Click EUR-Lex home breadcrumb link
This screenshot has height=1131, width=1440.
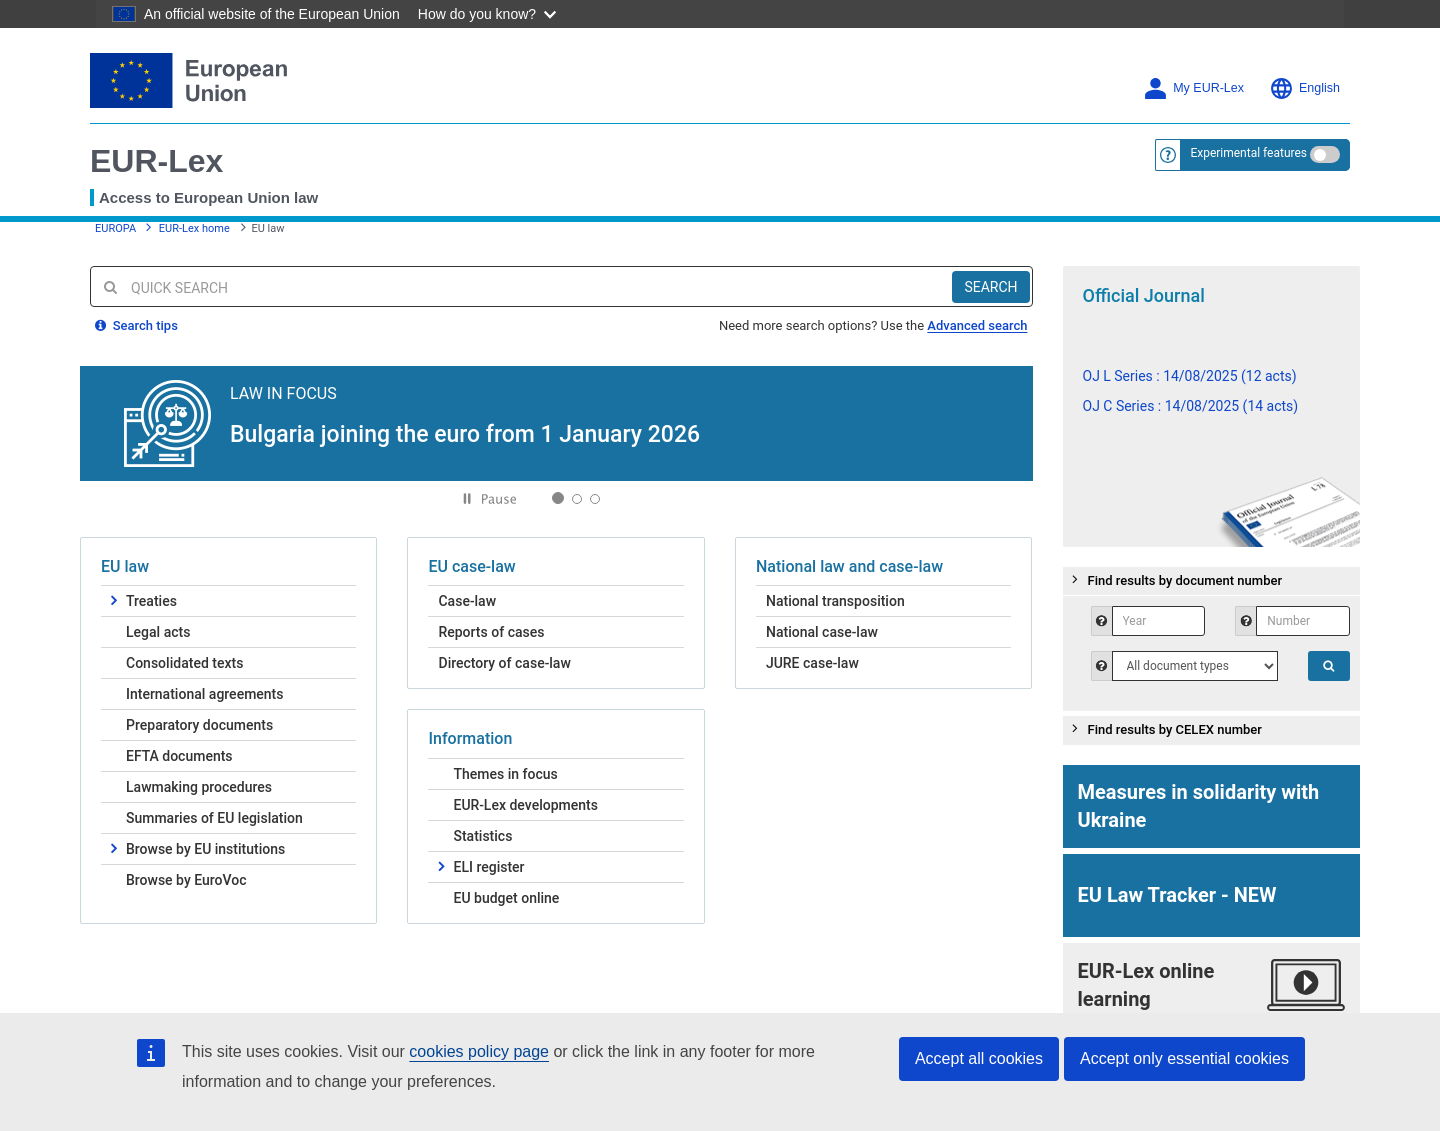click(194, 228)
